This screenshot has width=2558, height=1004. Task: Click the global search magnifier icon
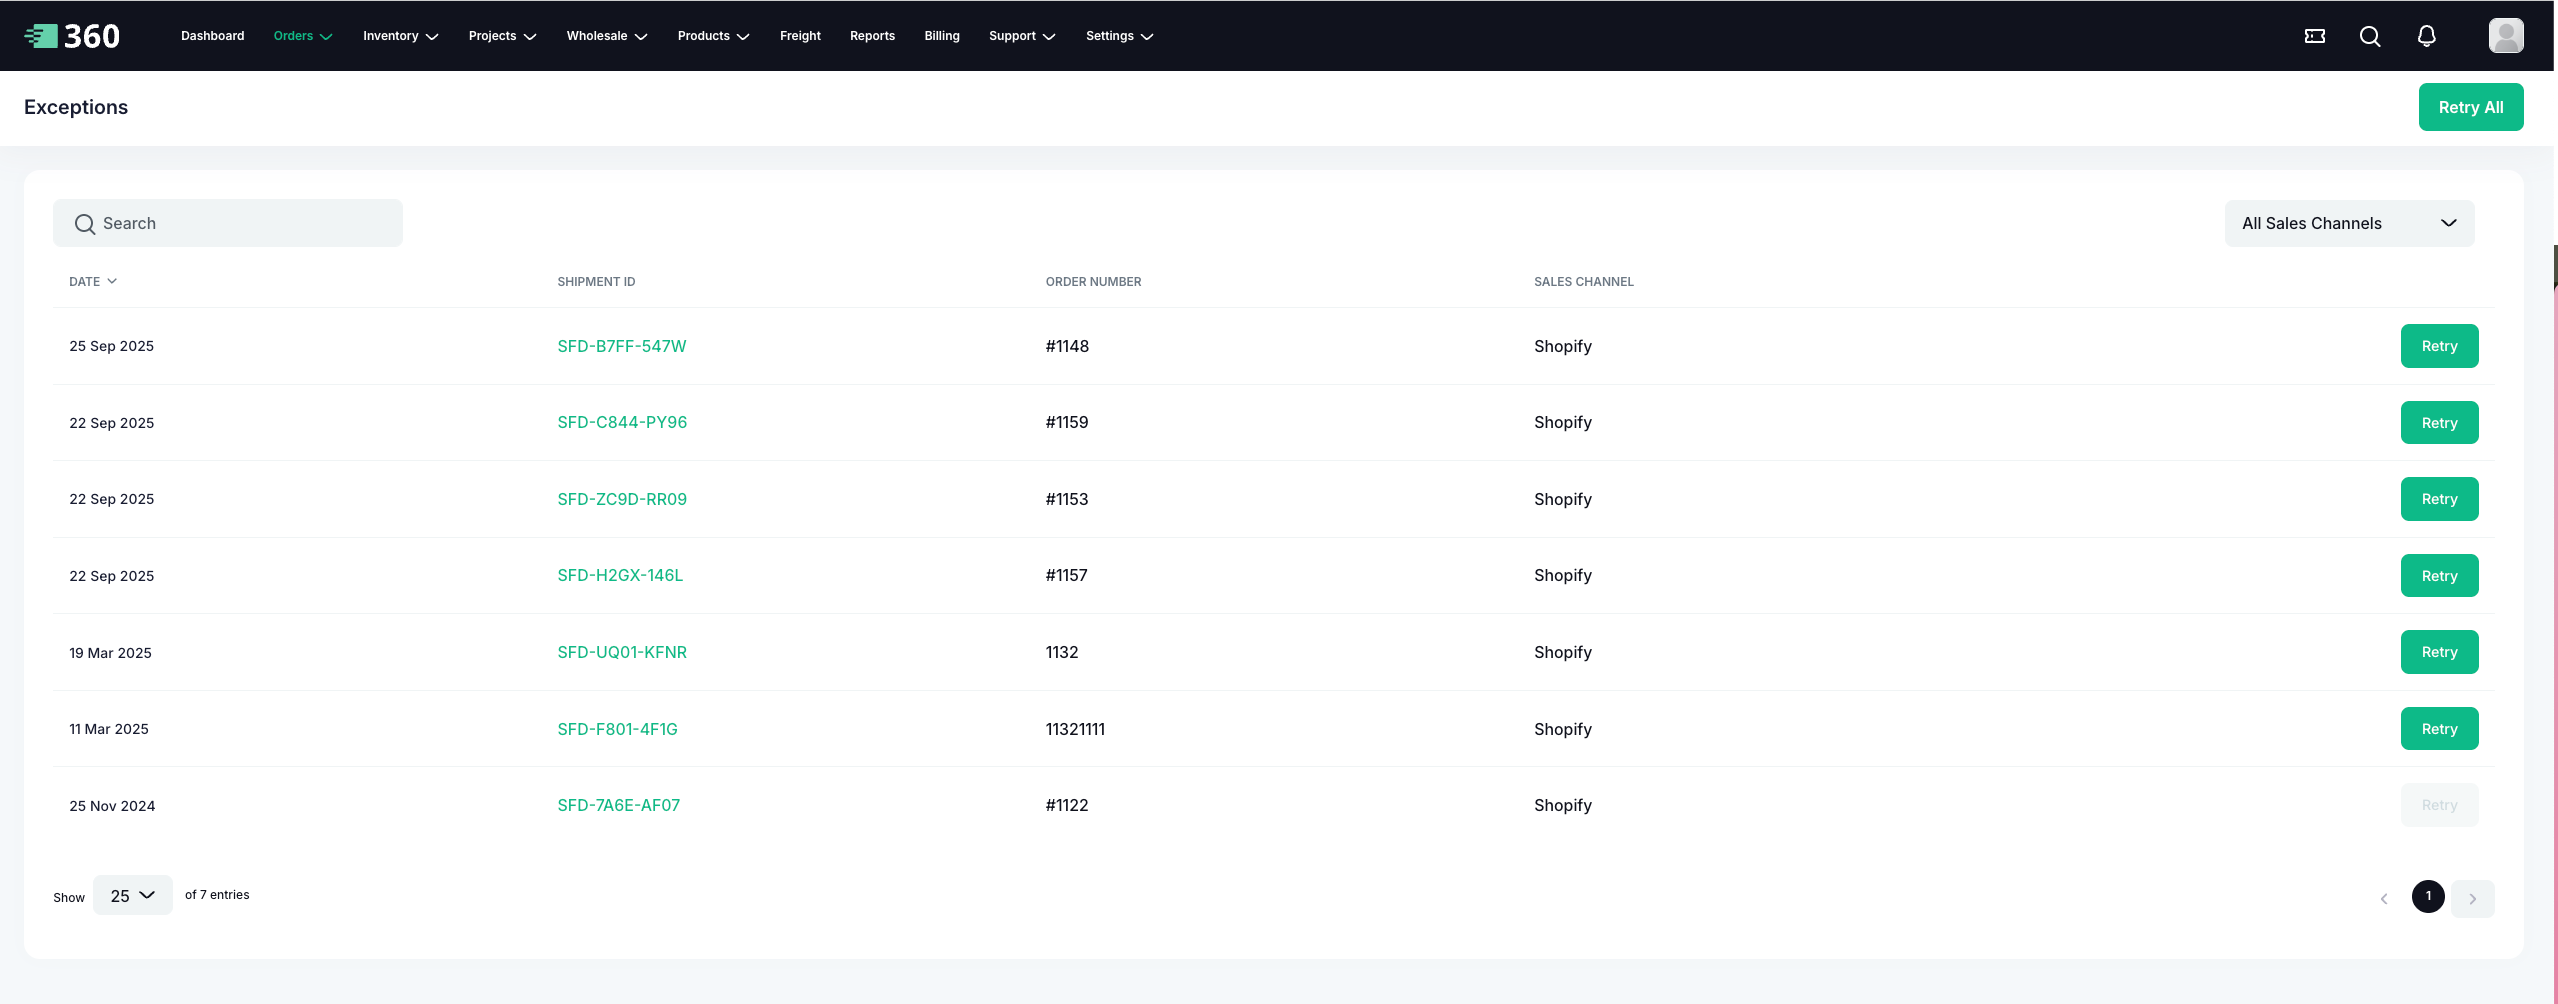click(x=2369, y=36)
